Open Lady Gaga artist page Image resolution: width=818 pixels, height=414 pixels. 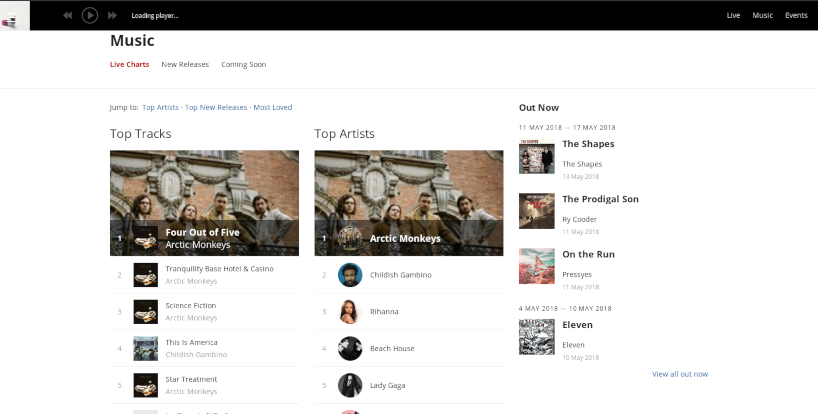(387, 385)
